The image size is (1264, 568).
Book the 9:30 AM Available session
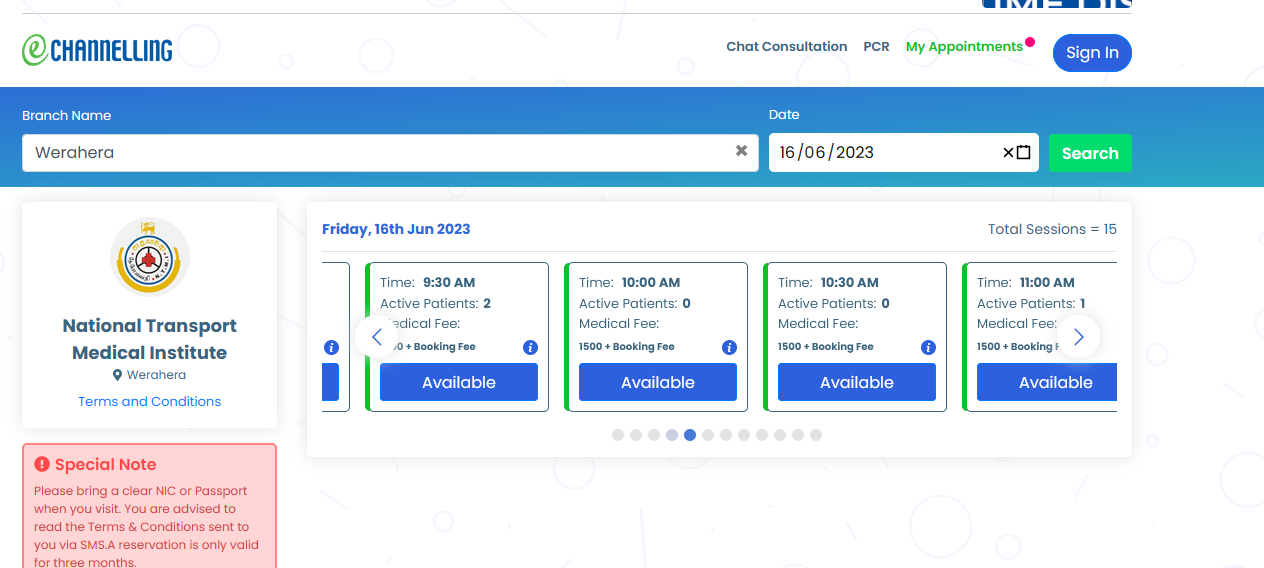459,382
